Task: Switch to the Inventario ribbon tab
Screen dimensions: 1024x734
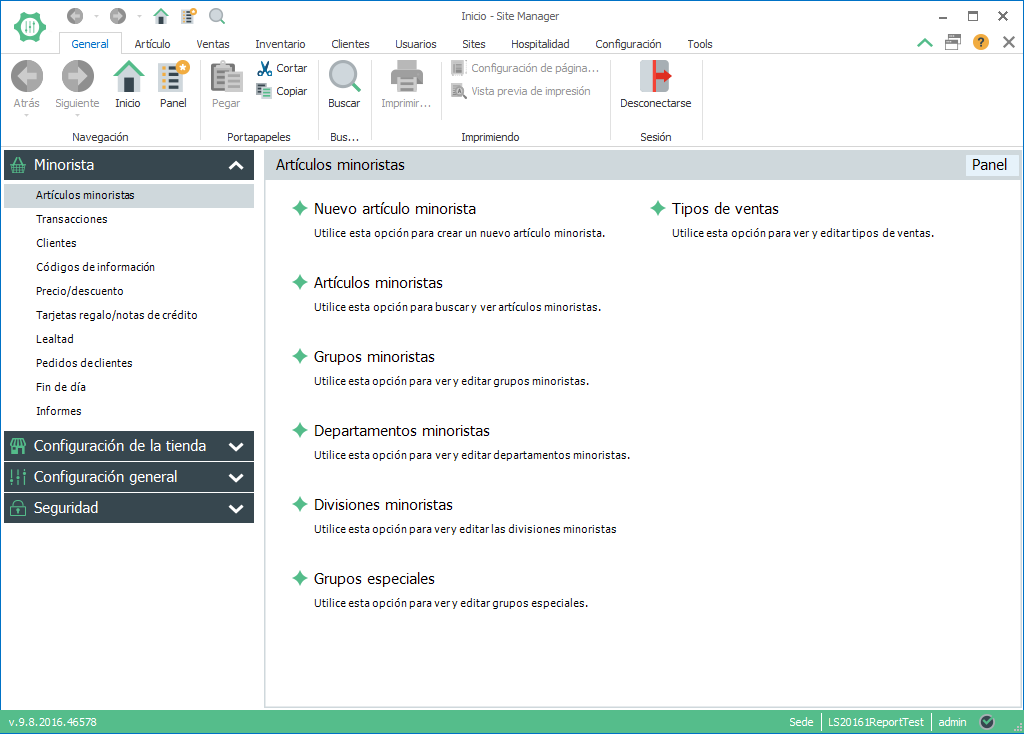Action: coord(280,44)
